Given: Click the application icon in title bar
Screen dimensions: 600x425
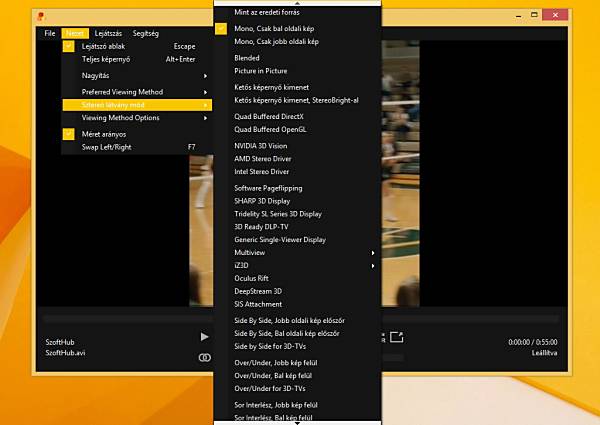Looking at the screenshot, I should click(x=41, y=16).
